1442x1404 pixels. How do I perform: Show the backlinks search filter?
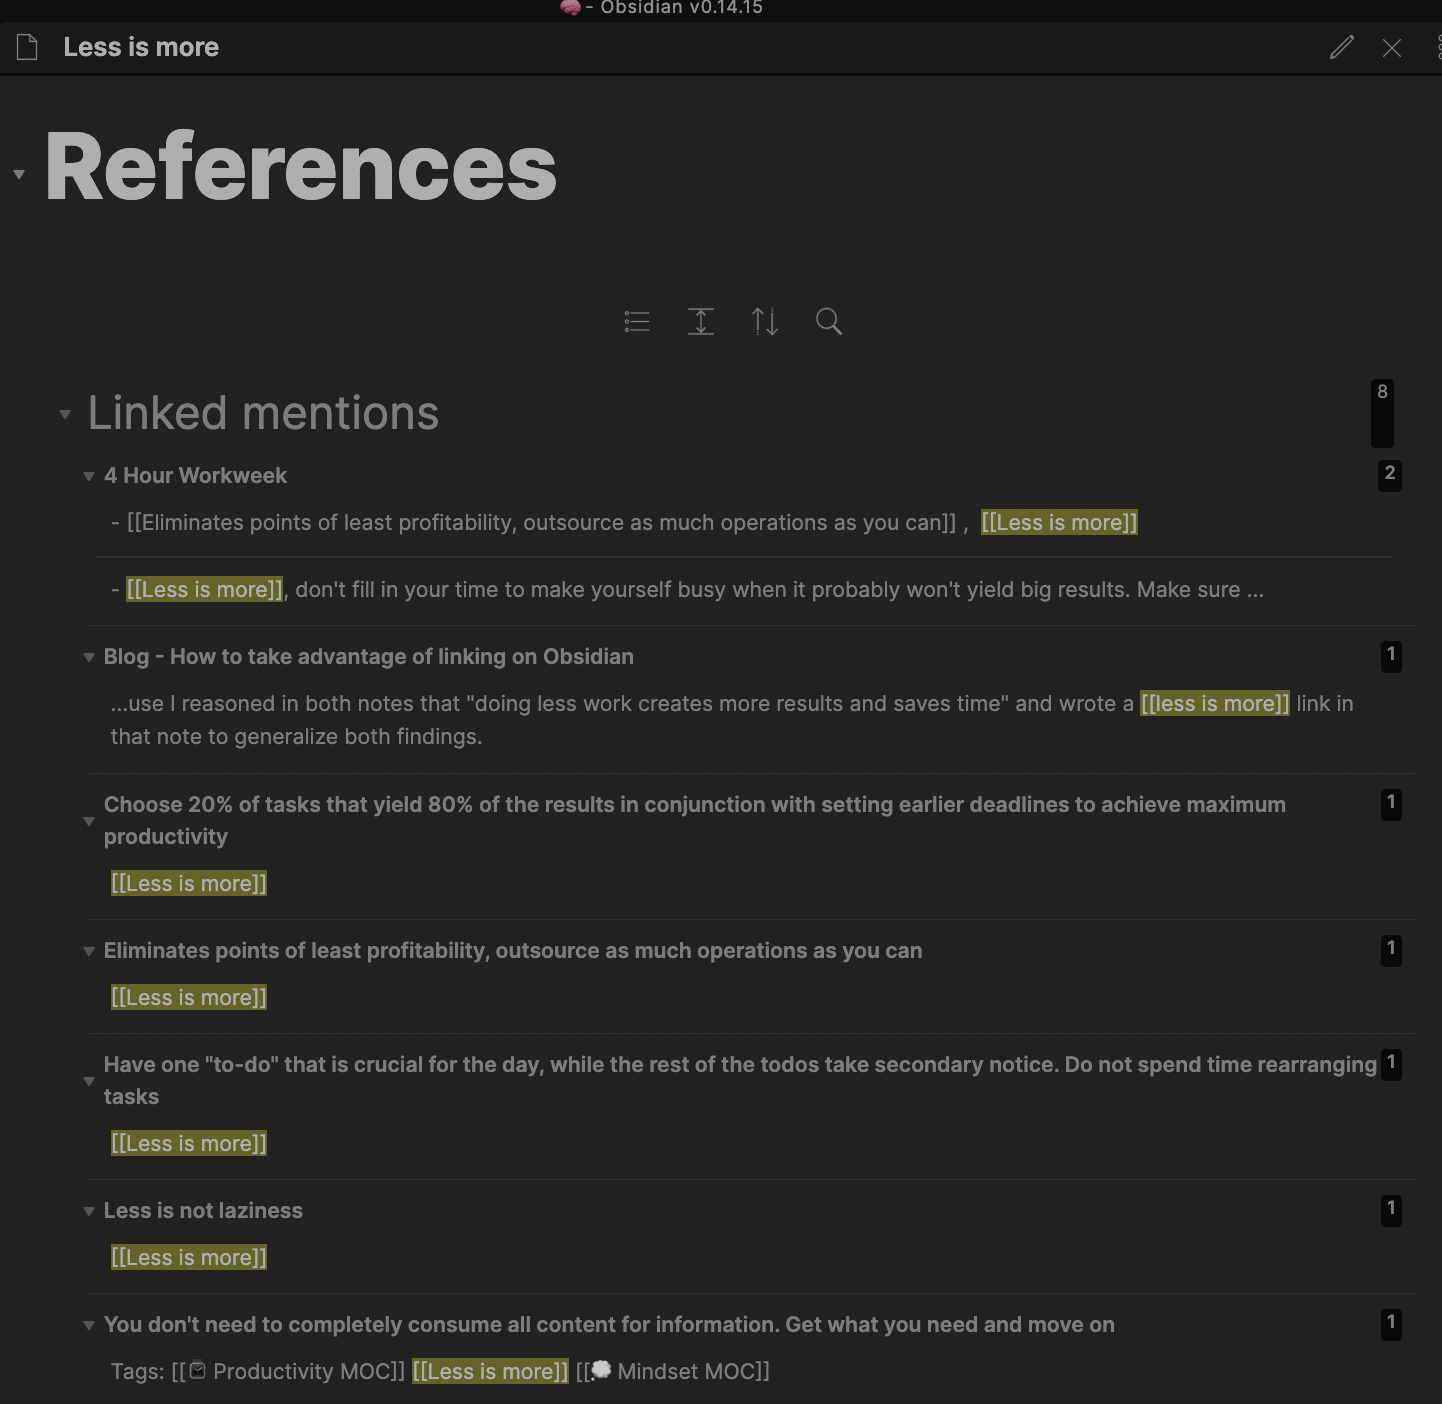coord(829,321)
